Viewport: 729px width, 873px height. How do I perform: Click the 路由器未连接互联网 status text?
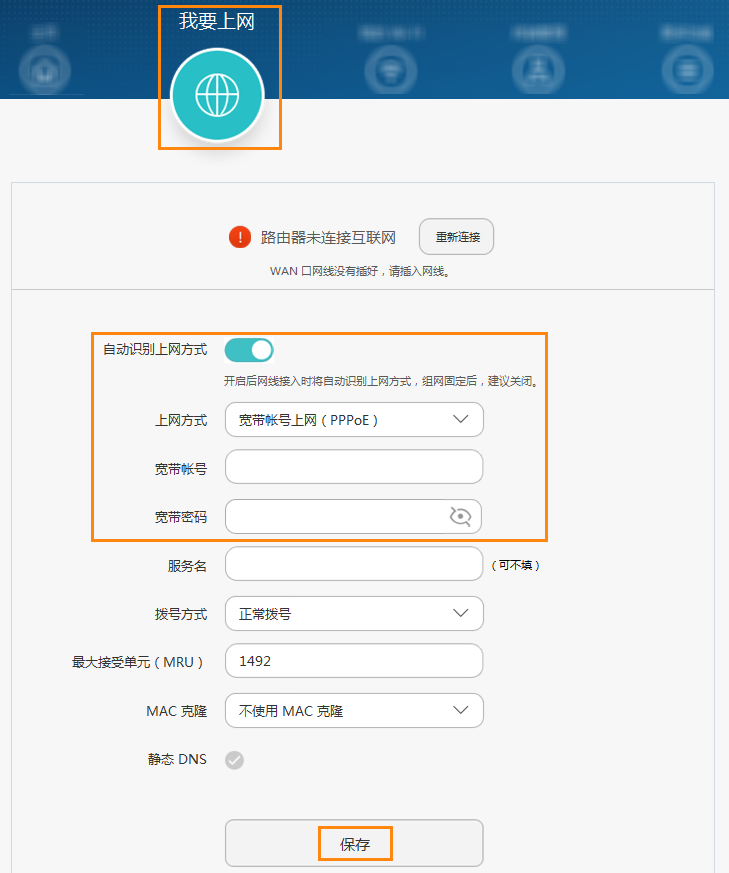click(x=328, y=238)
